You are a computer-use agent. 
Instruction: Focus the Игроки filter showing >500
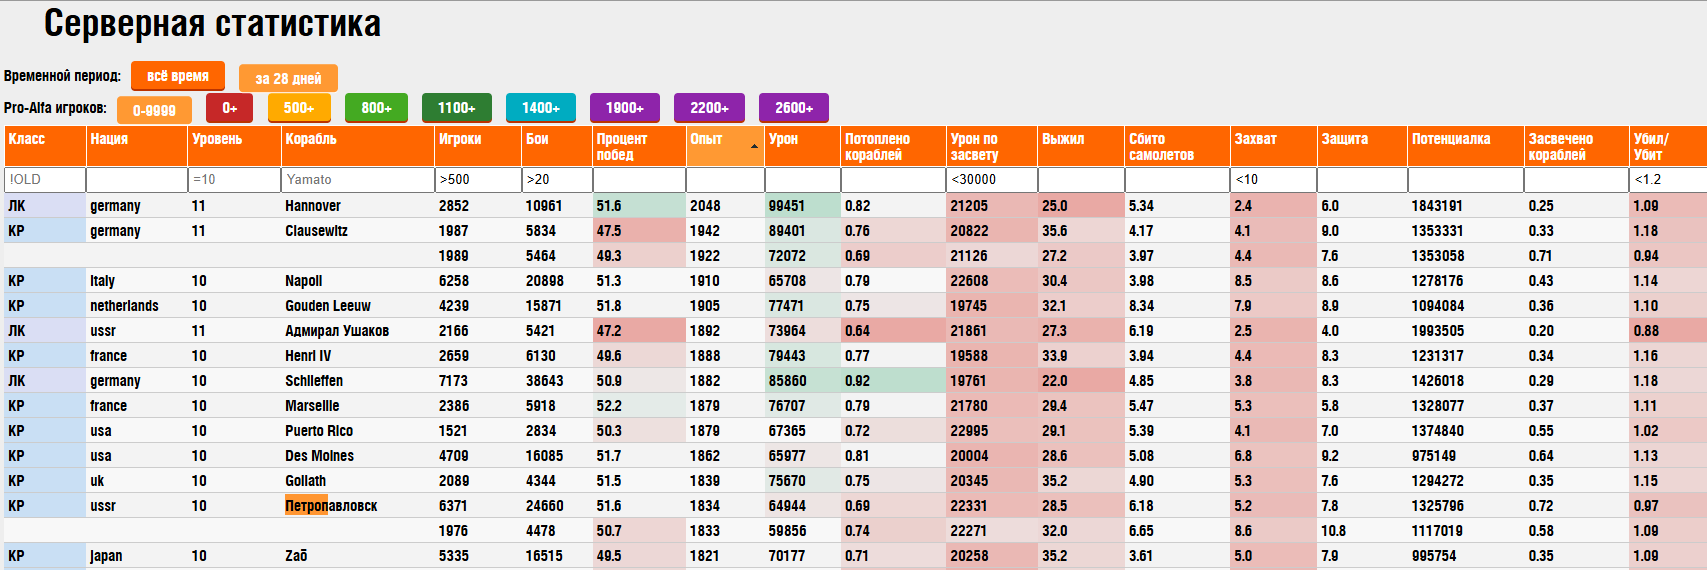(x=477, y=180)
